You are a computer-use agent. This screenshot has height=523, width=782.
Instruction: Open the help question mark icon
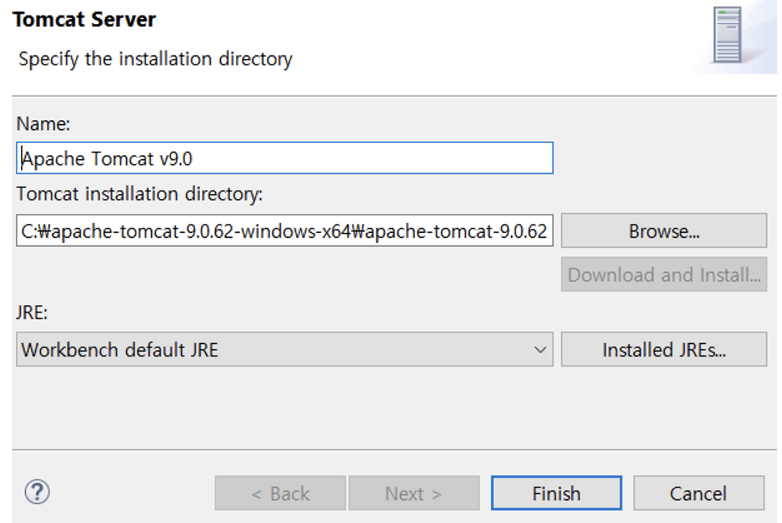[x=37, y=492]
